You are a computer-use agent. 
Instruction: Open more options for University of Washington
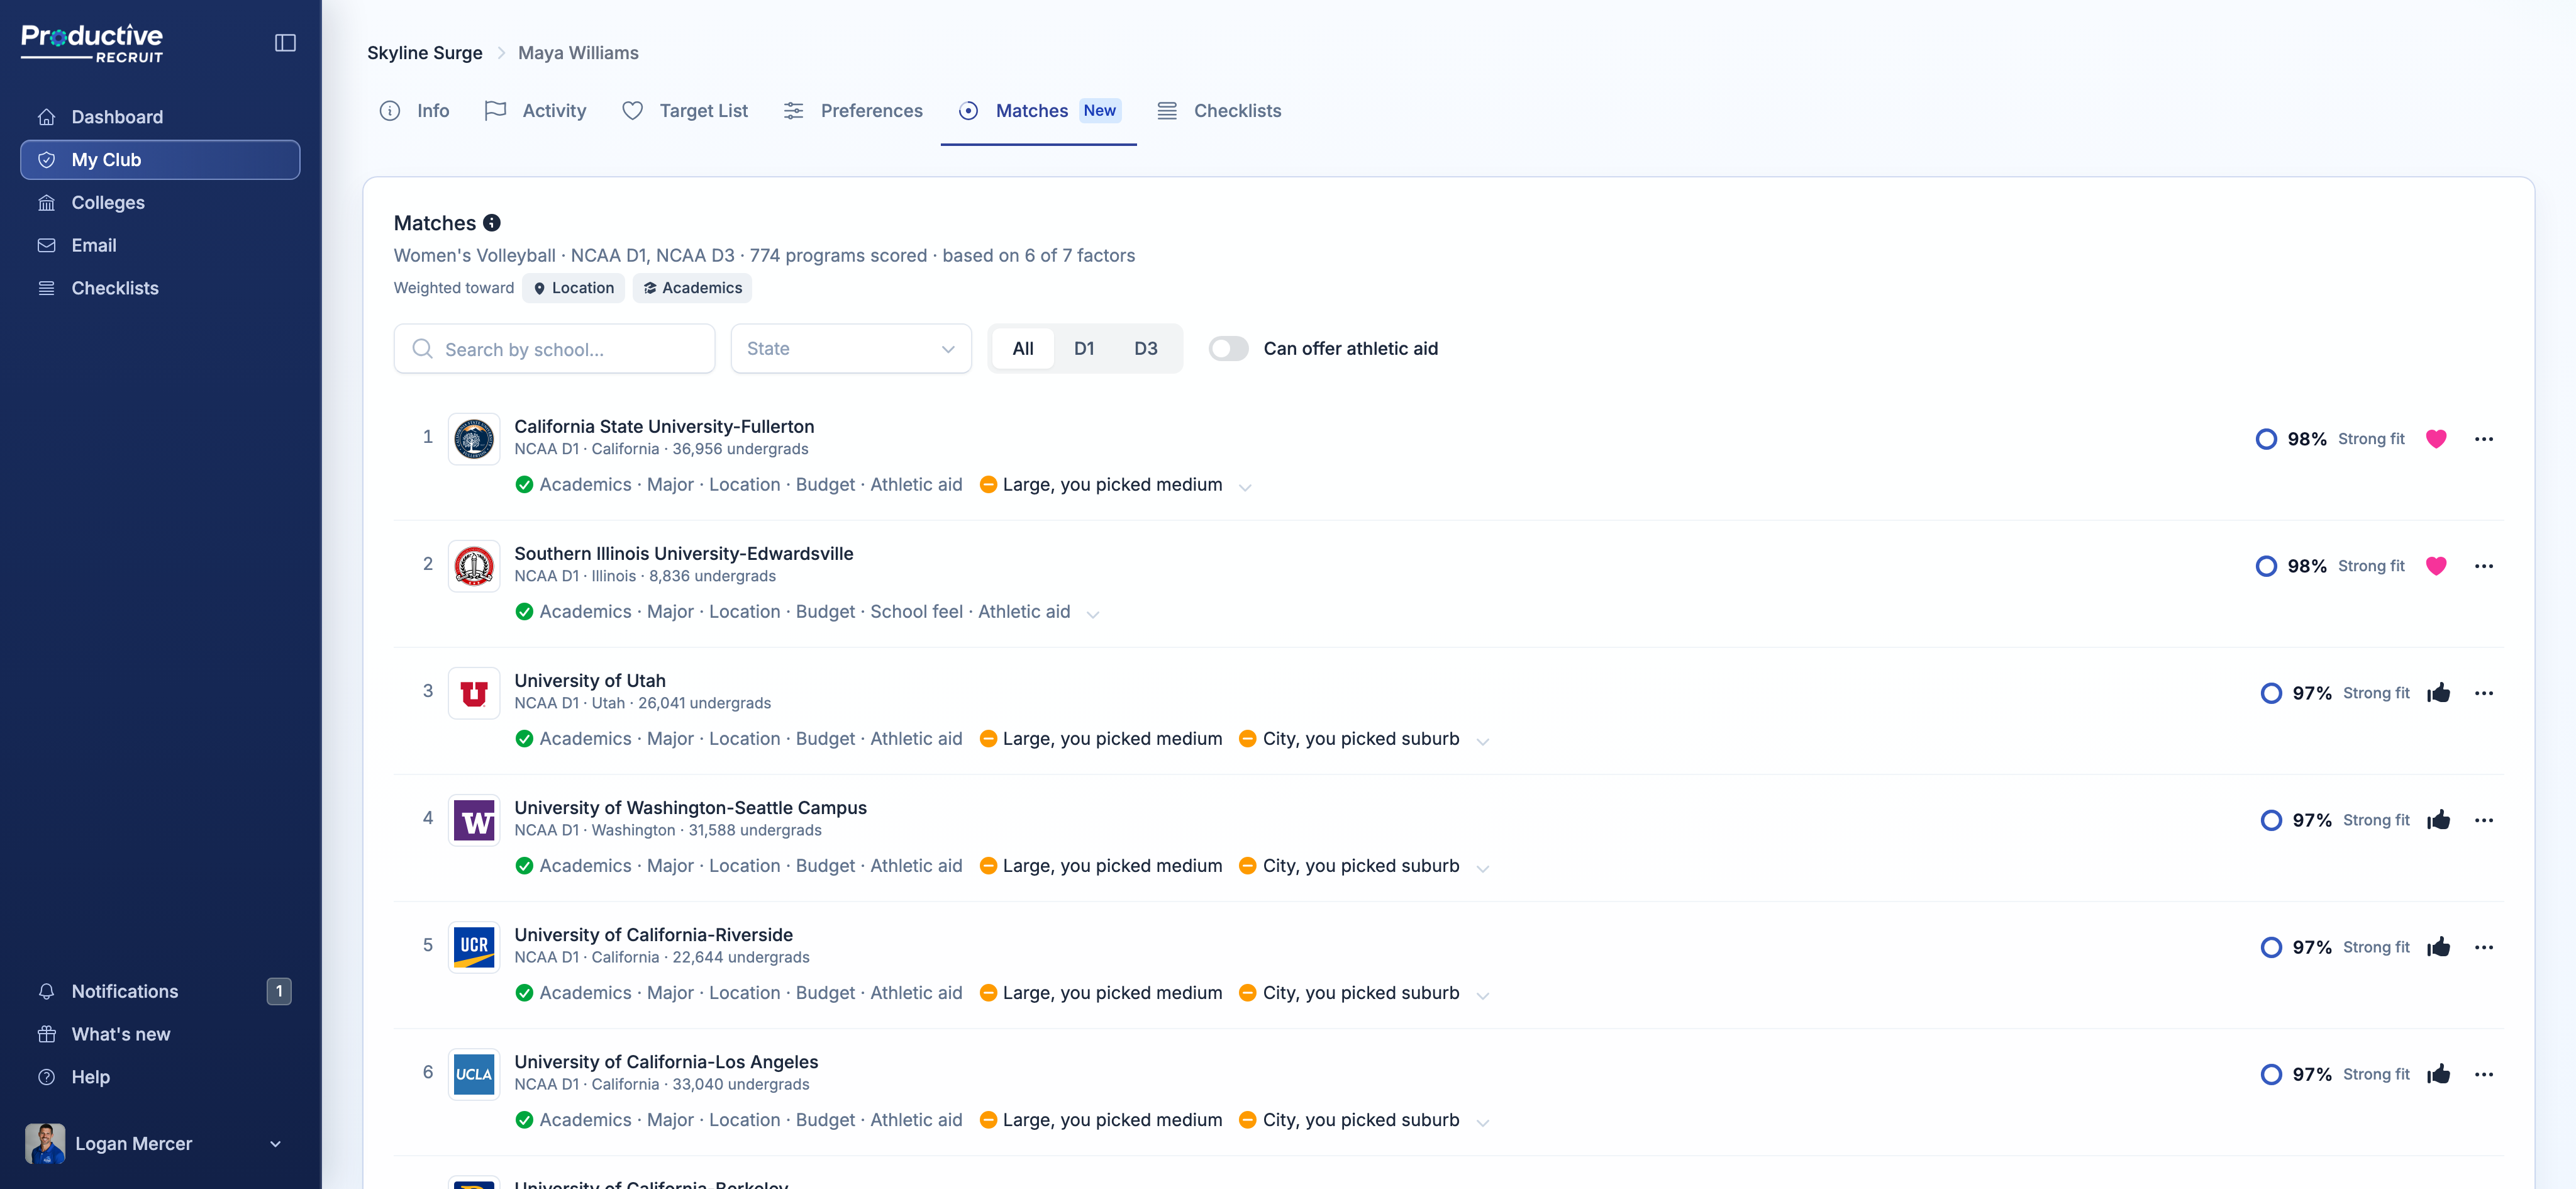[x=2484, y=820]
